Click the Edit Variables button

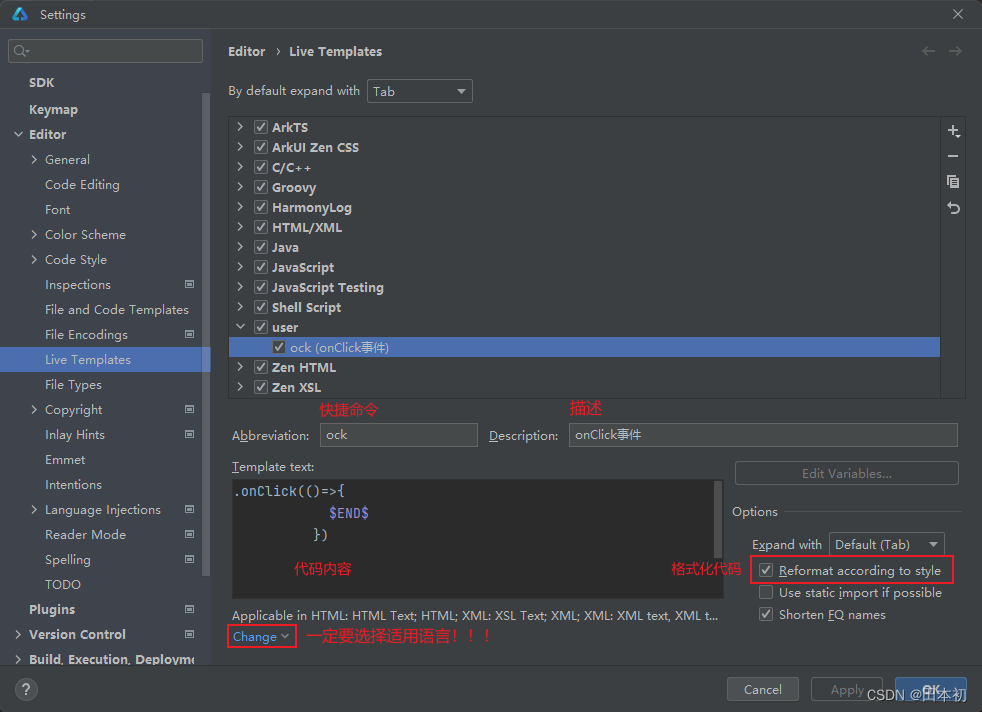[x=846, y=473]
